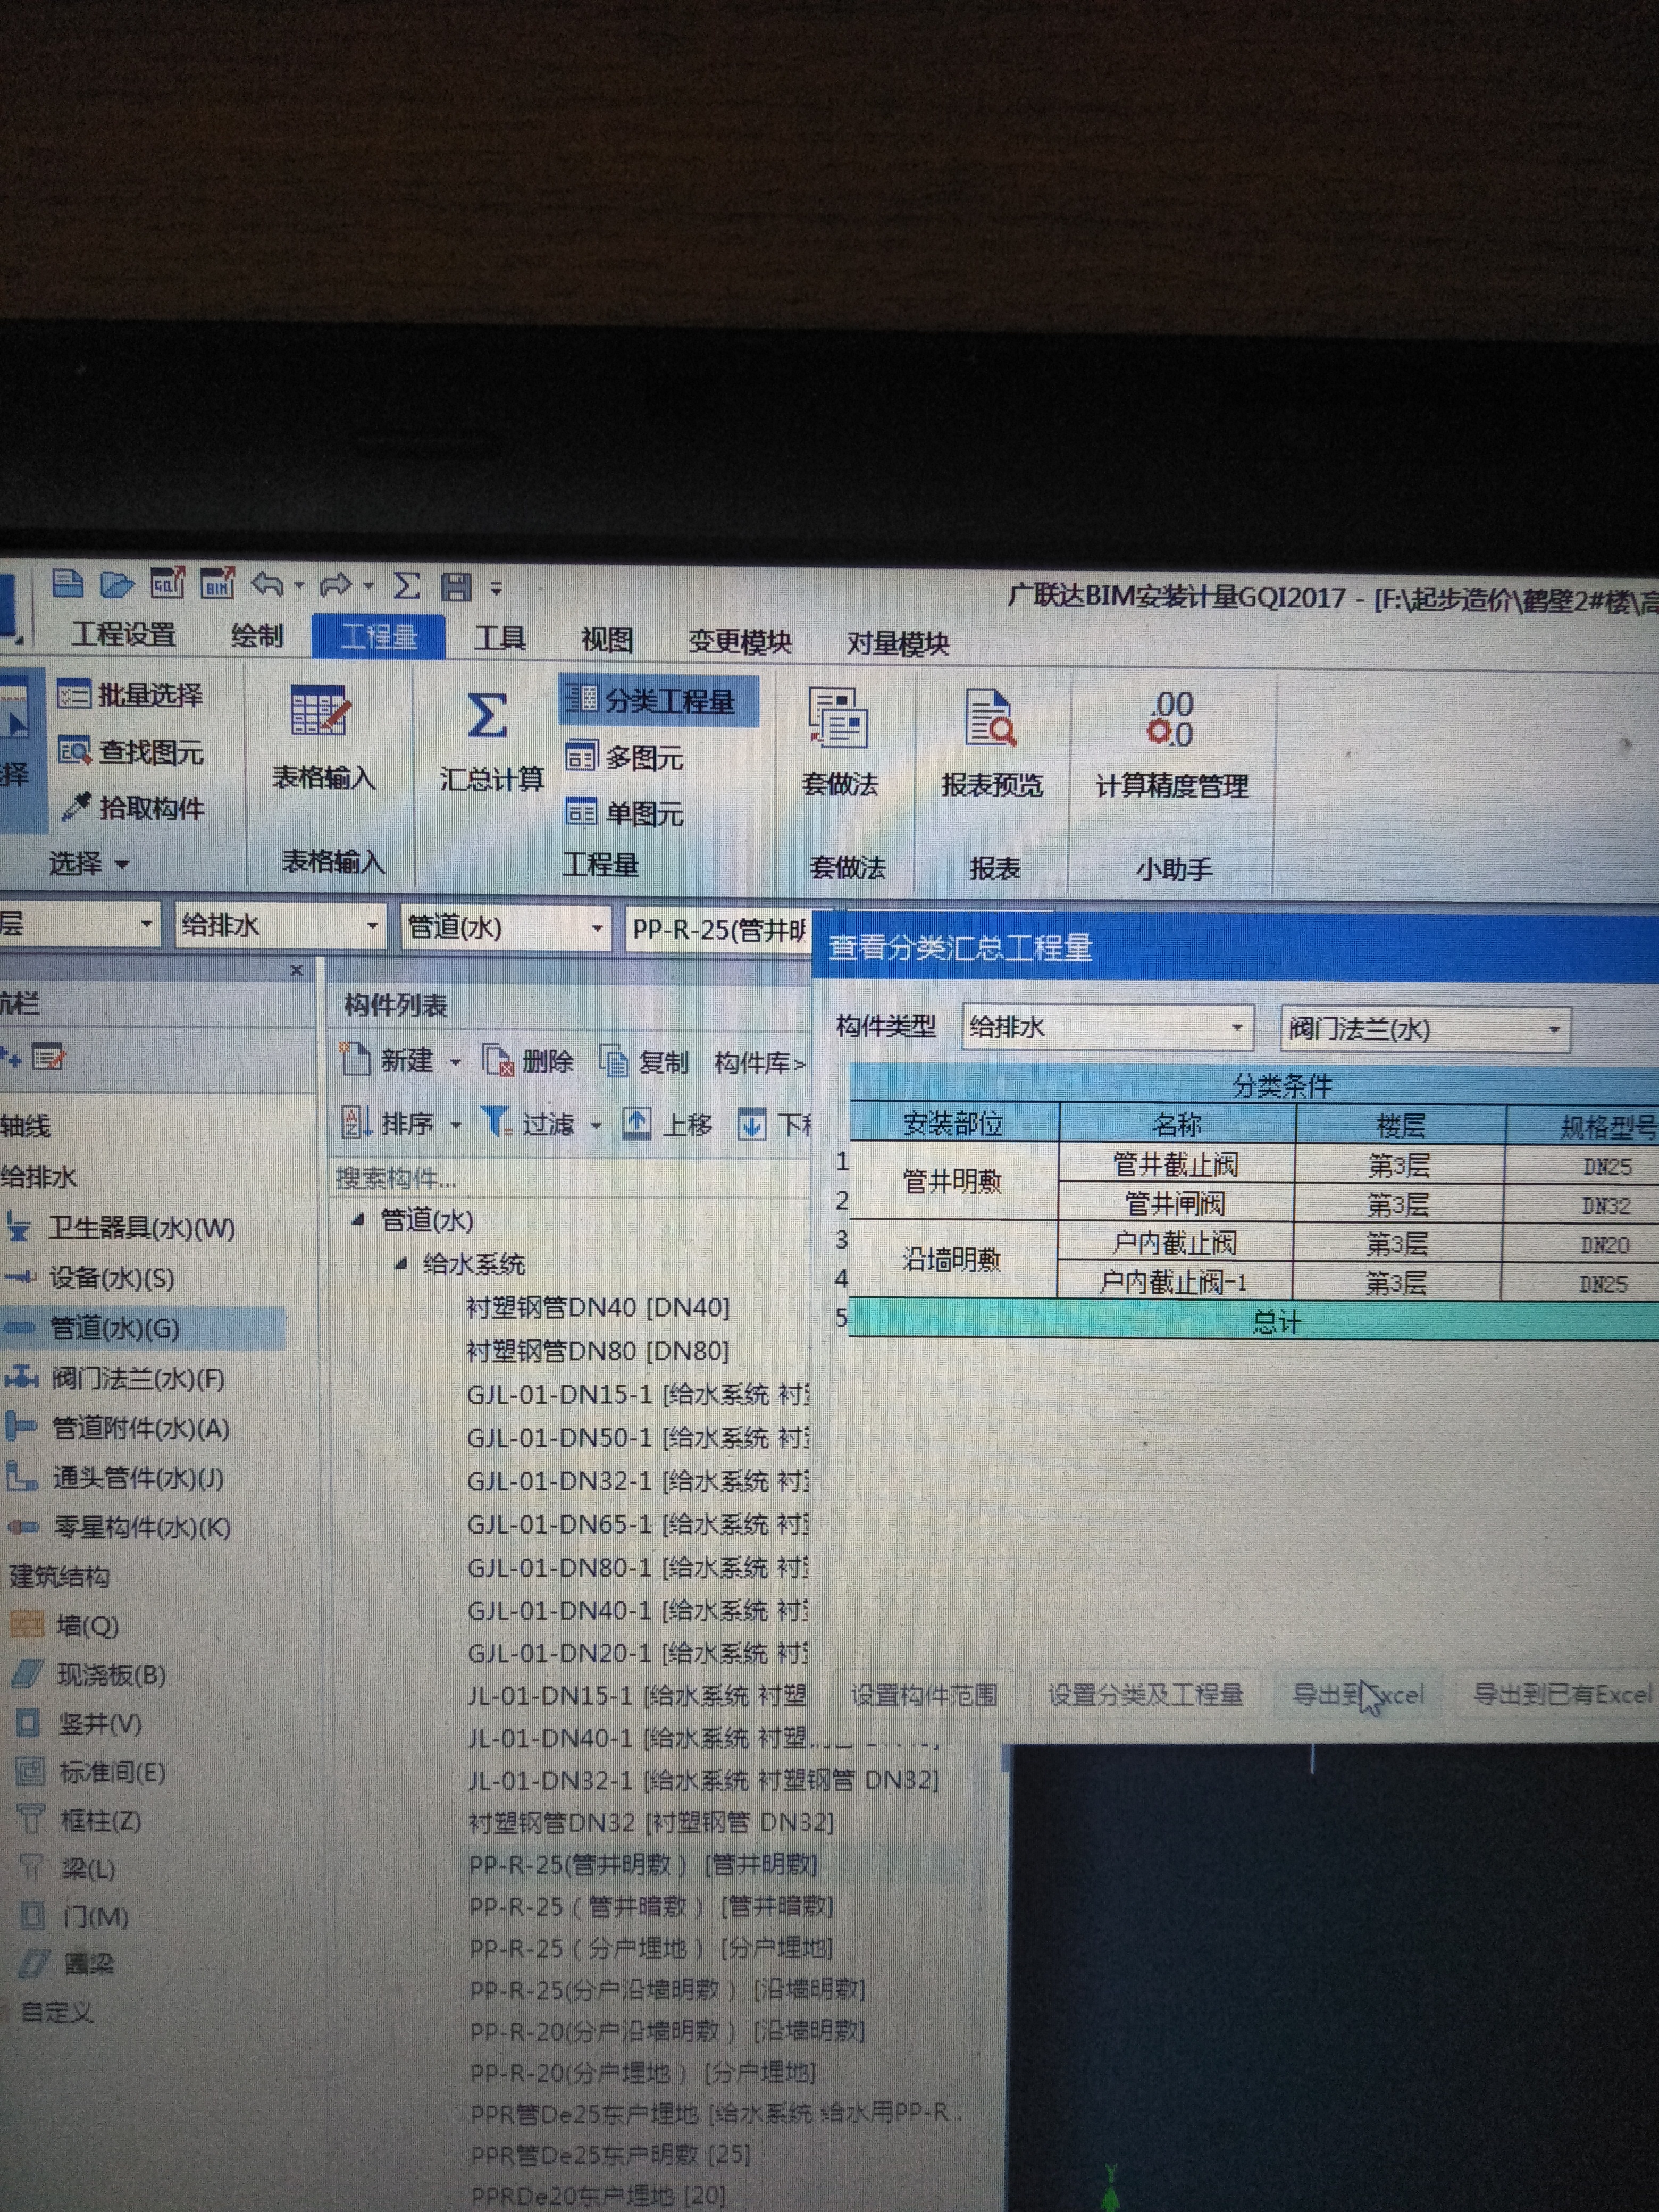The height and width of the screenshot is (2212, 1659).
Task: Open 计算精度管理 precision management
Action: click(1172, 745)
